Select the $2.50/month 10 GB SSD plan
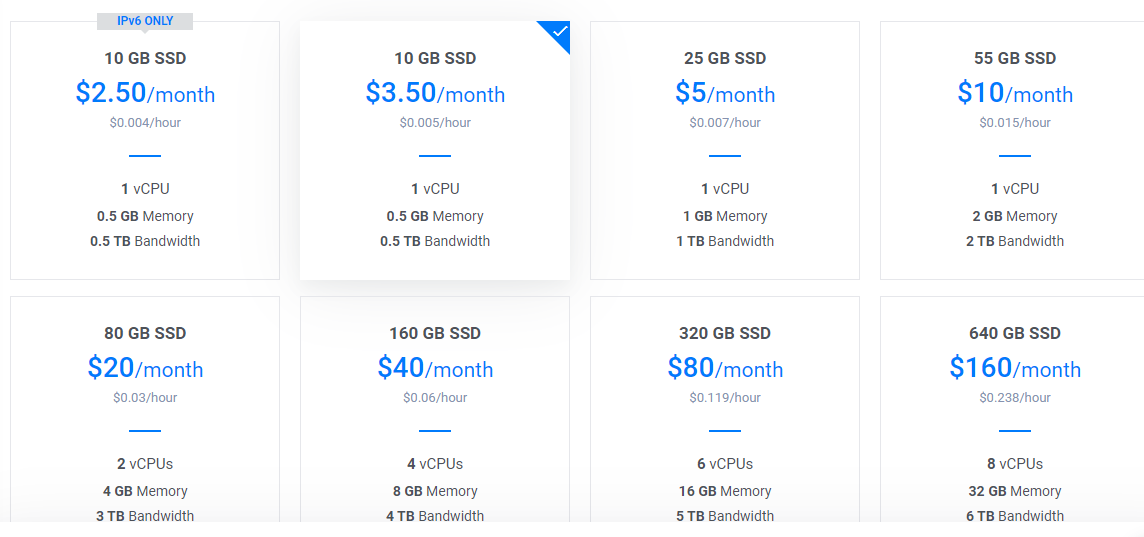The width and height of the screenshot is (1144, 537). click(x=145, y=93)
